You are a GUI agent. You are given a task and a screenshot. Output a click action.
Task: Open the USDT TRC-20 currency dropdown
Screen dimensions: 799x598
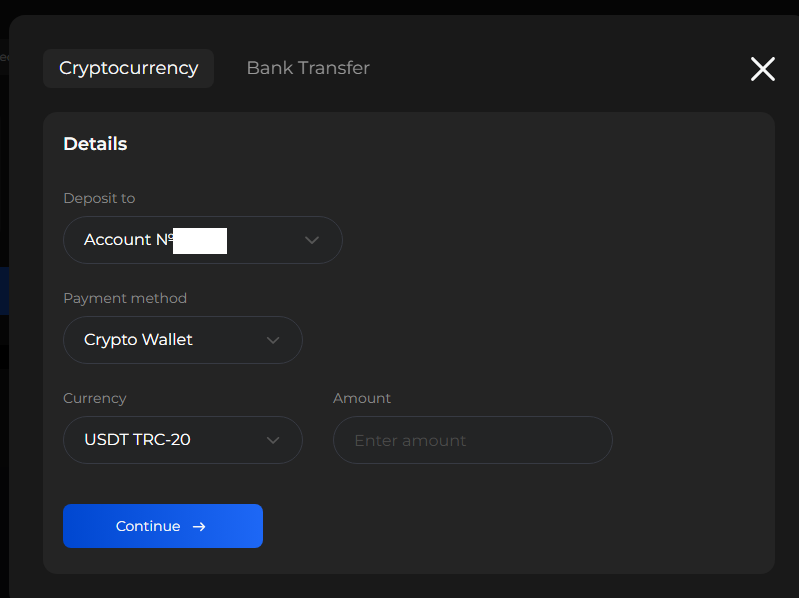click(182, 440)
